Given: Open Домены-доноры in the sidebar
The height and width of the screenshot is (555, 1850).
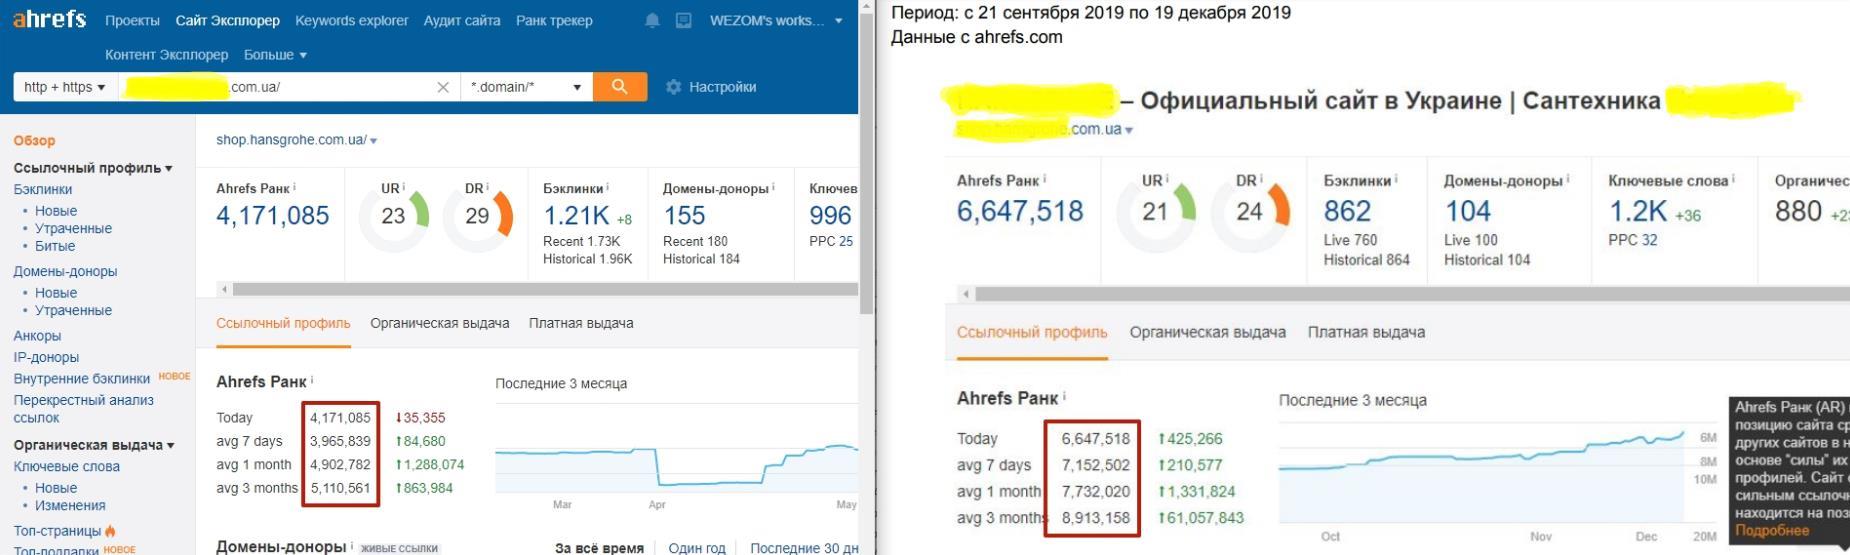Looking at the screenshot, I should pos(65,271).
